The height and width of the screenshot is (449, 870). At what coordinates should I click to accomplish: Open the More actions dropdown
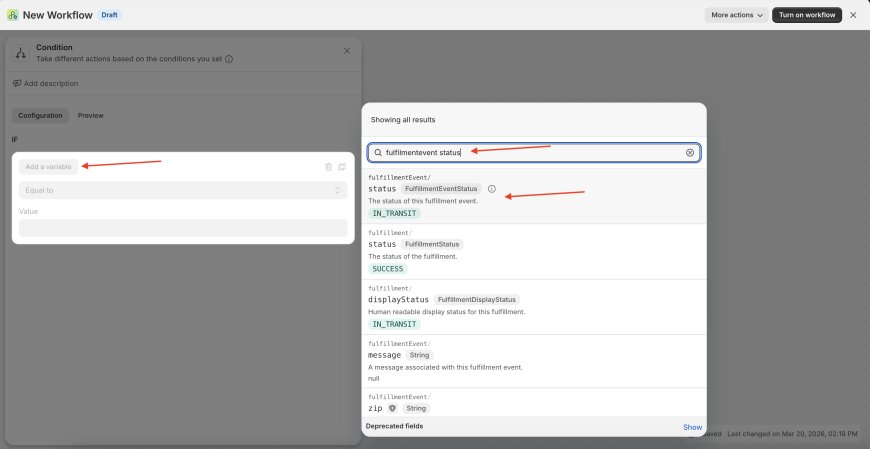click(x=737, y=15)
